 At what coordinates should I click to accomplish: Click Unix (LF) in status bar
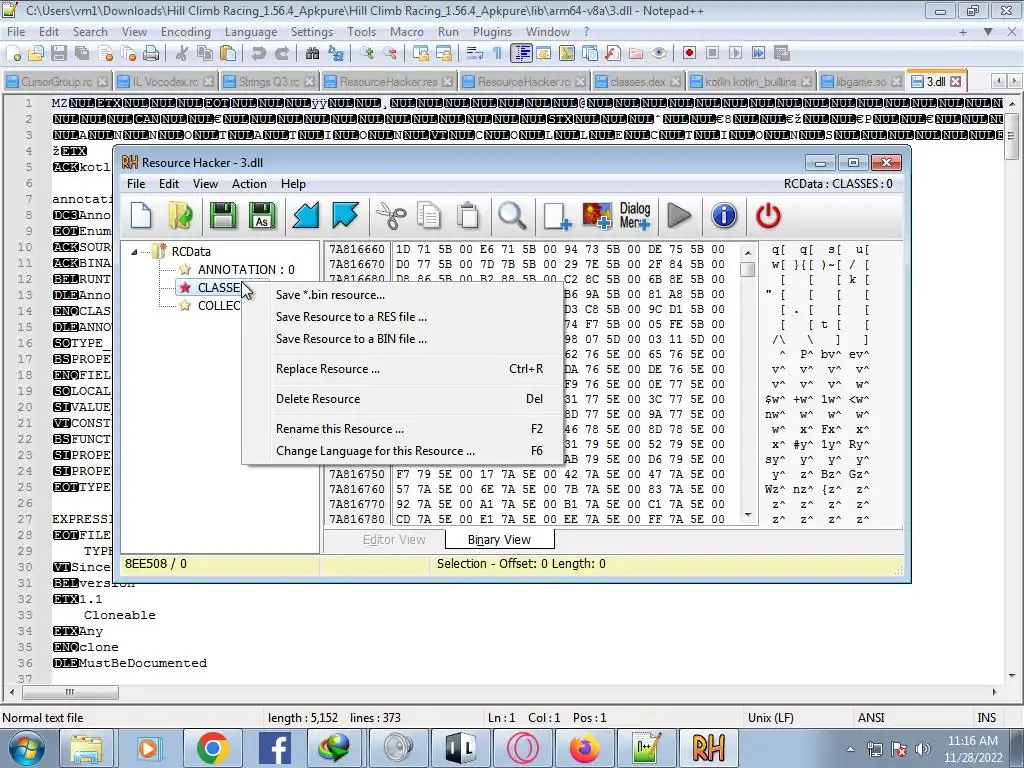(771, 718)
